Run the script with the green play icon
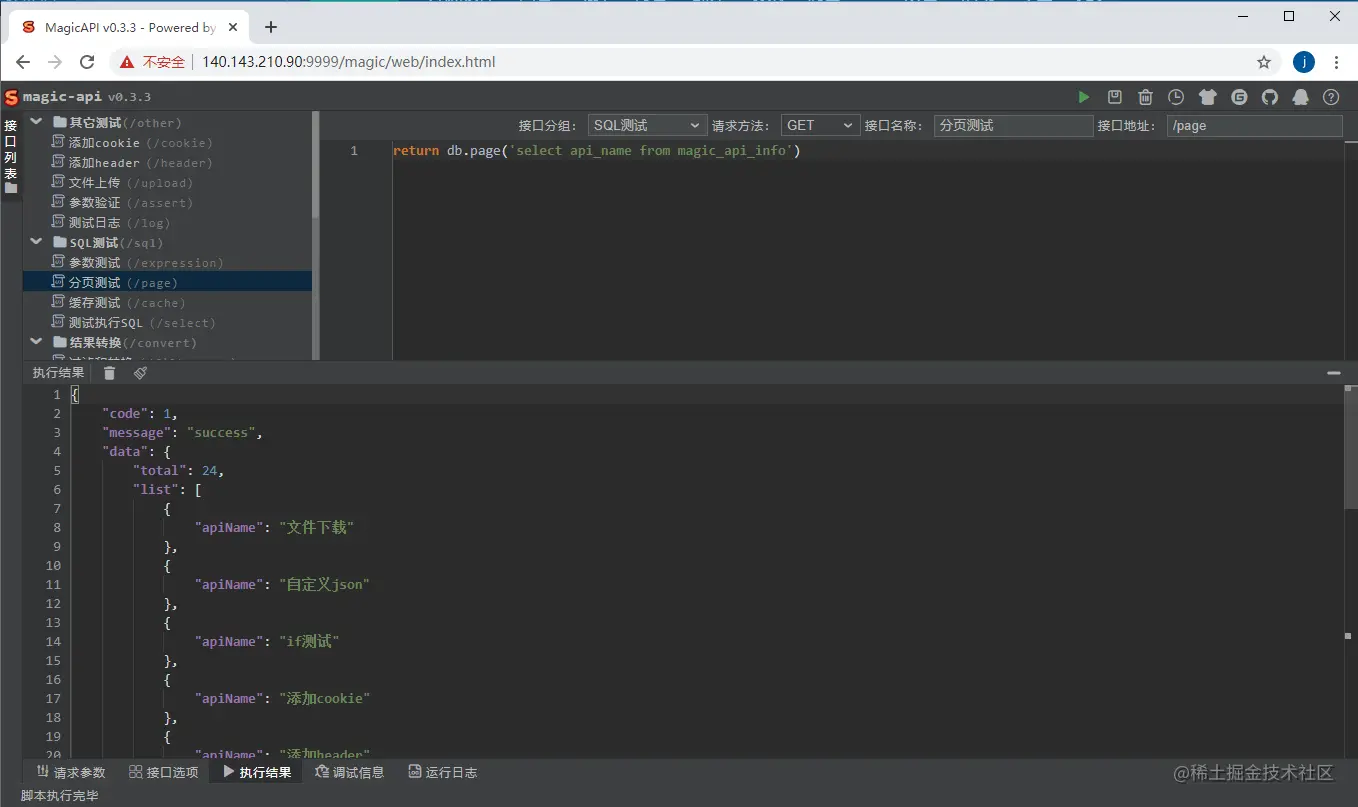 click(x=1084, y=97)
